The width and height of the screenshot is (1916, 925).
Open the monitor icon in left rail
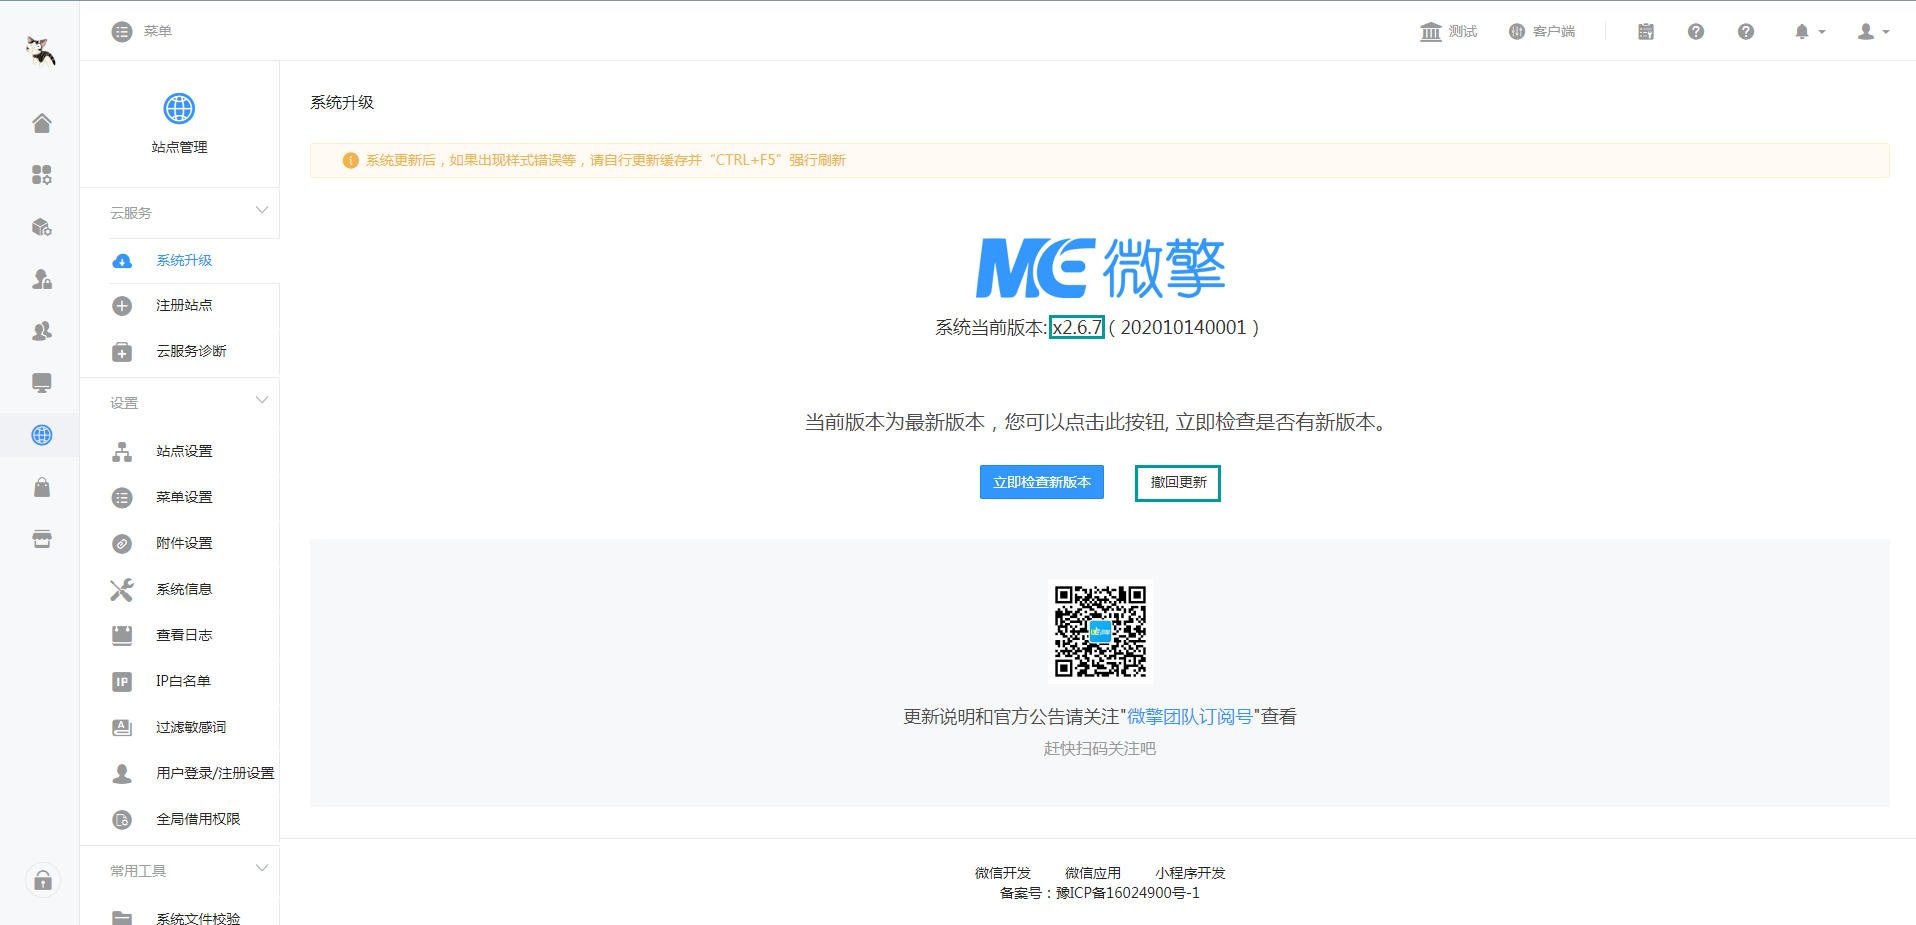point(41,383)
